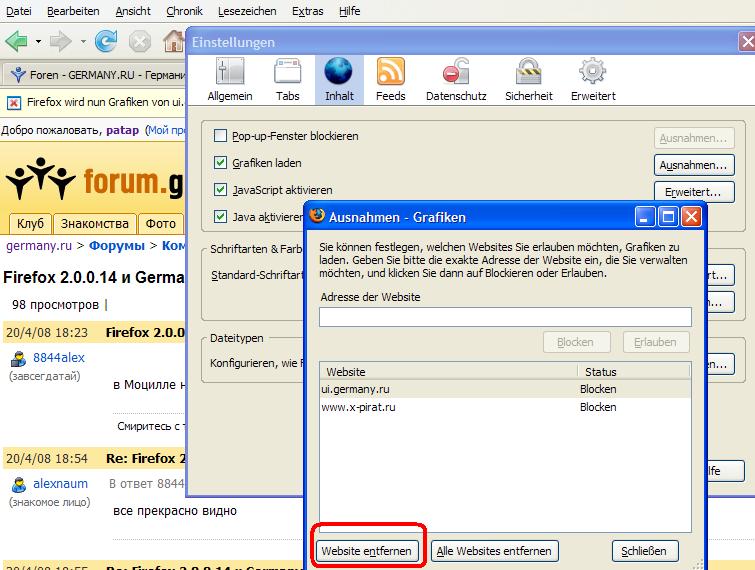Focus the Adresse der Website input field
Image resolution: width=755 pixels, height=570 pixels.
(505, 317)
